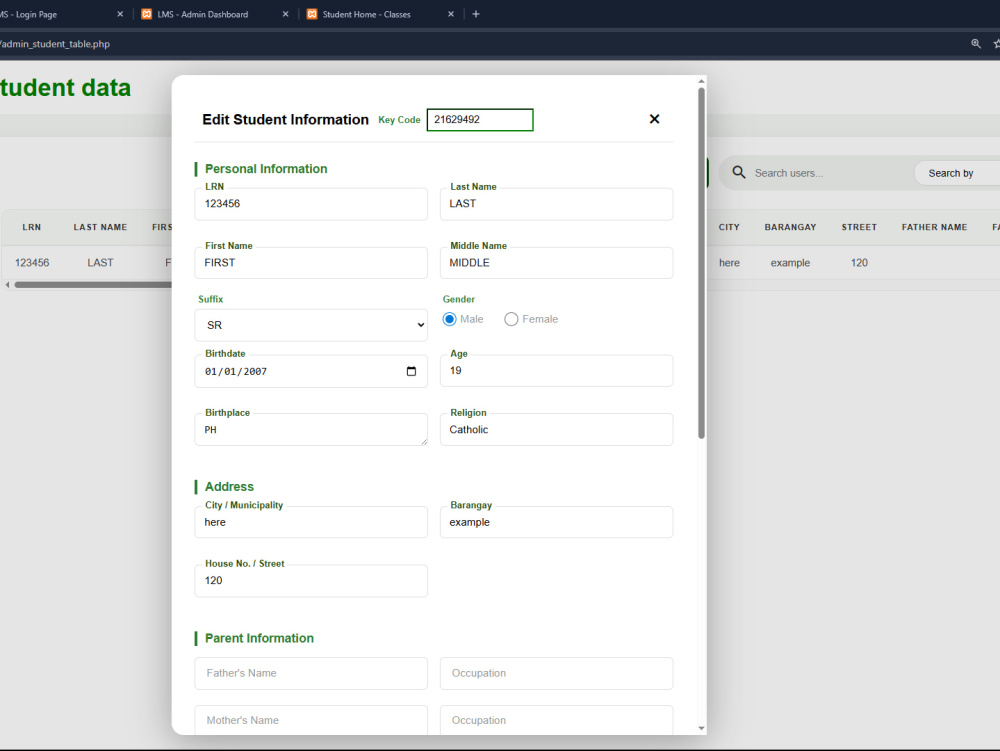Click the Middle Name input field

(556, 263)
